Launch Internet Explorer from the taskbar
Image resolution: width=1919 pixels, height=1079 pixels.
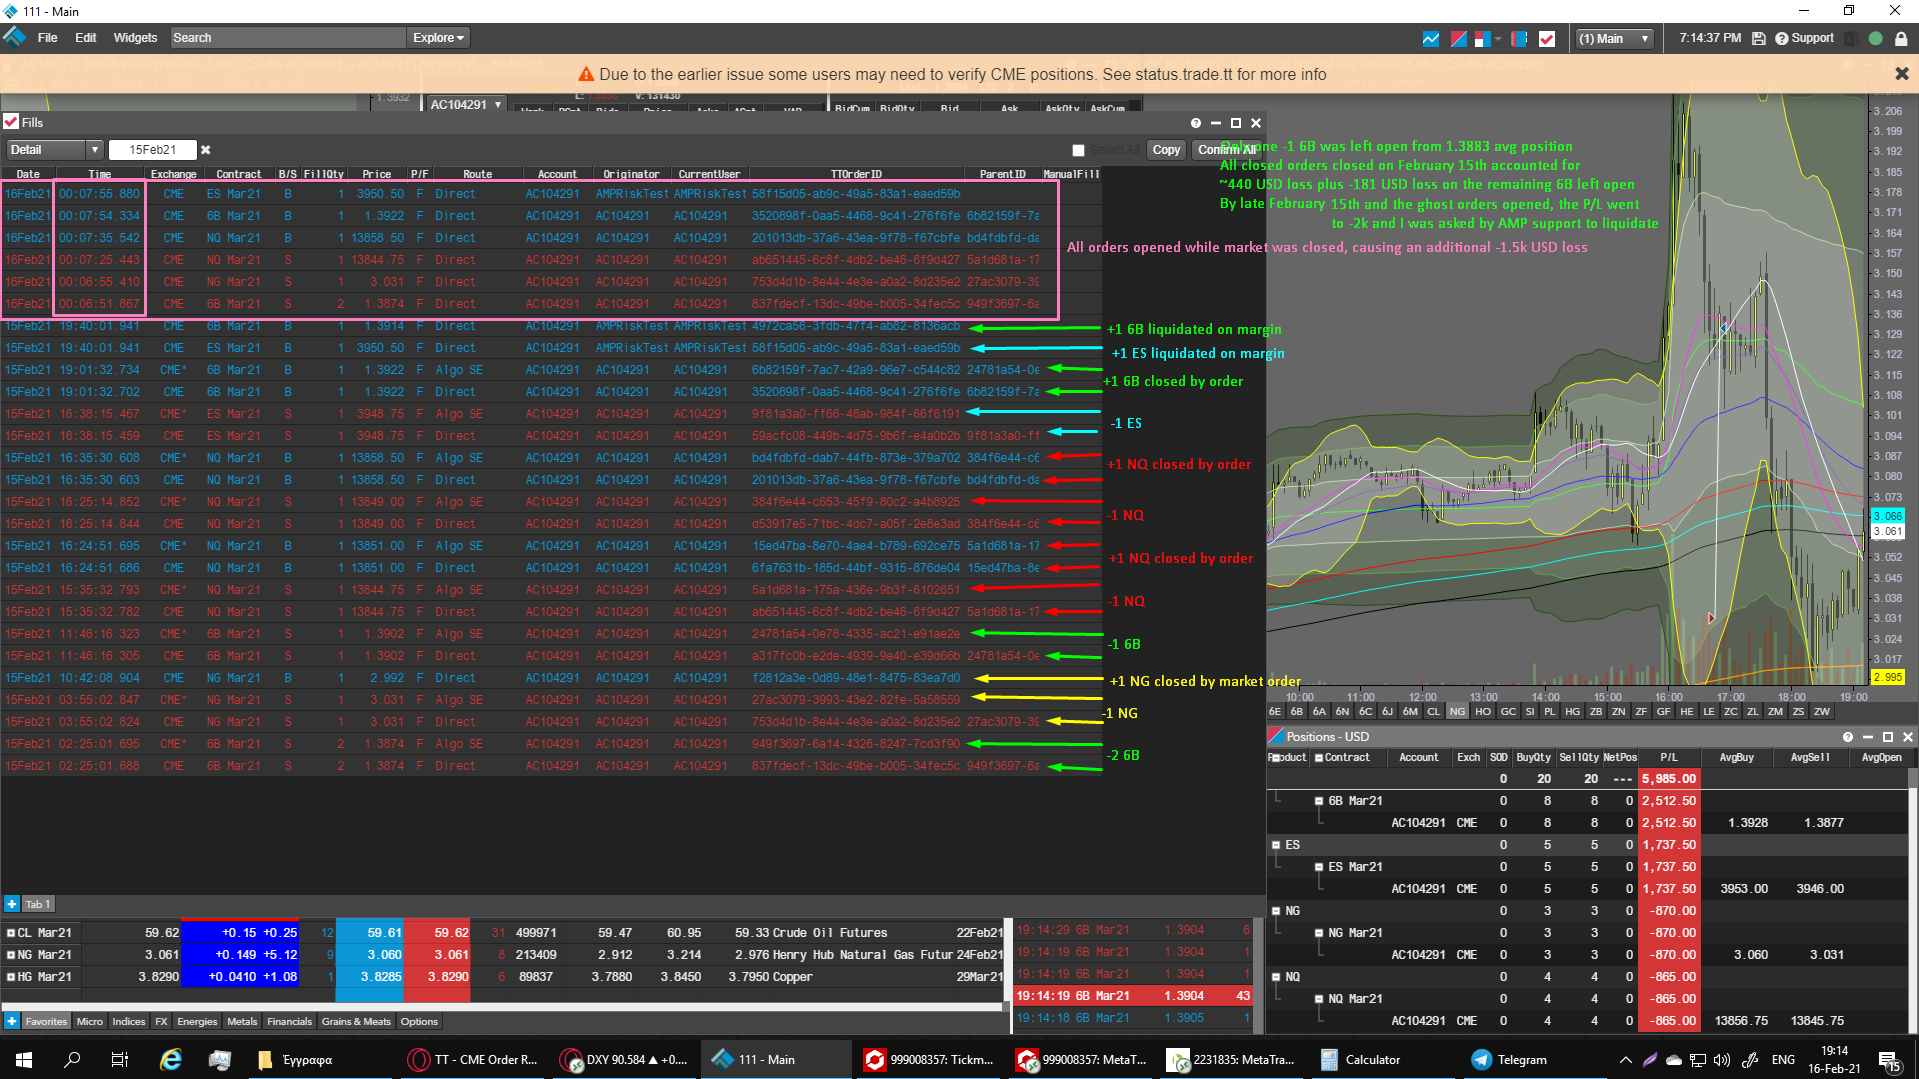171,1060
